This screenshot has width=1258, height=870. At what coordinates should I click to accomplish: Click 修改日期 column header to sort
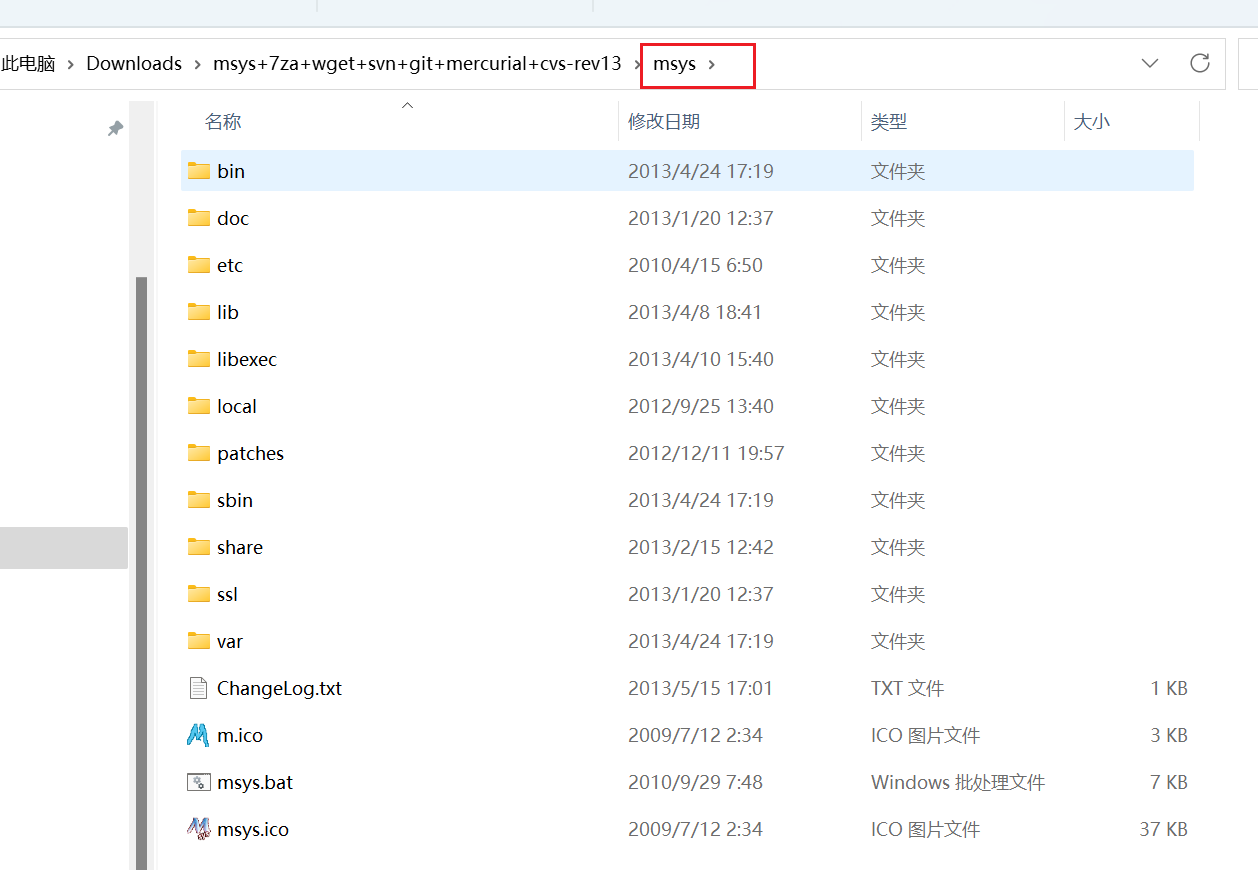665,121
